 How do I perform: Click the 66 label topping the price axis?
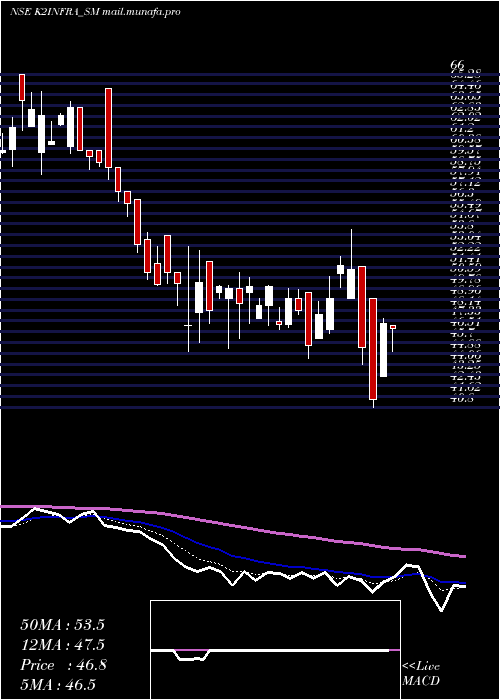[458, 66]
